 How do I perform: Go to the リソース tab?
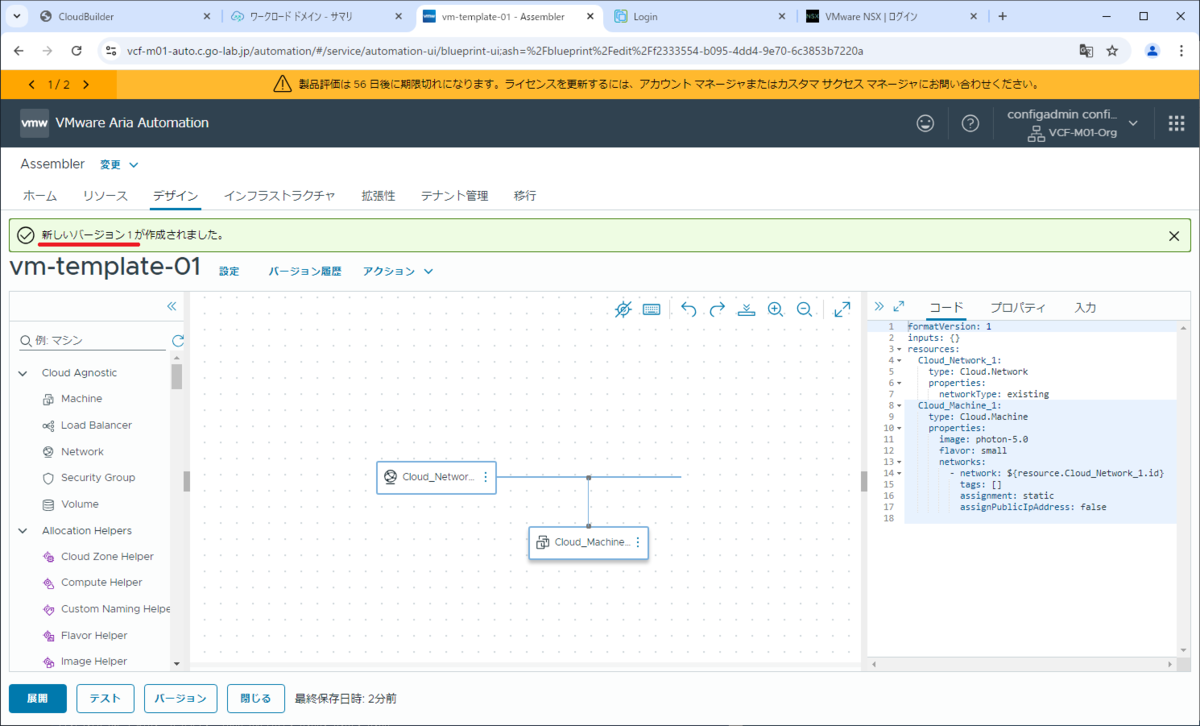click(105, 196)
